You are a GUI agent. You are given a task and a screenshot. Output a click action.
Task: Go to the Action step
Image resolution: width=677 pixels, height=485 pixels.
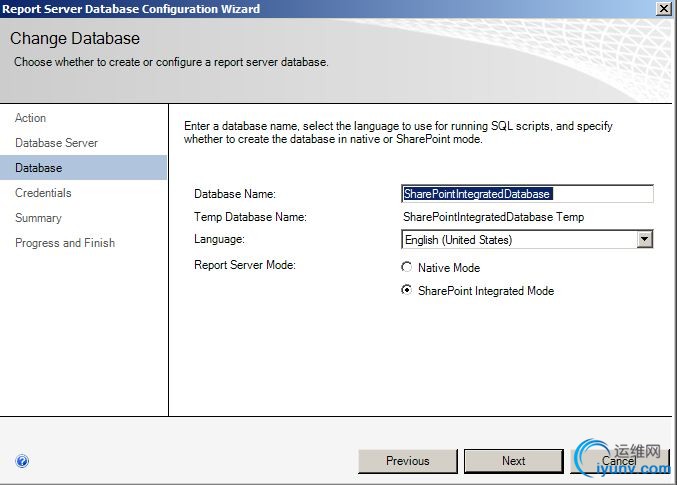pyautogui.click(x=30, y=118)
